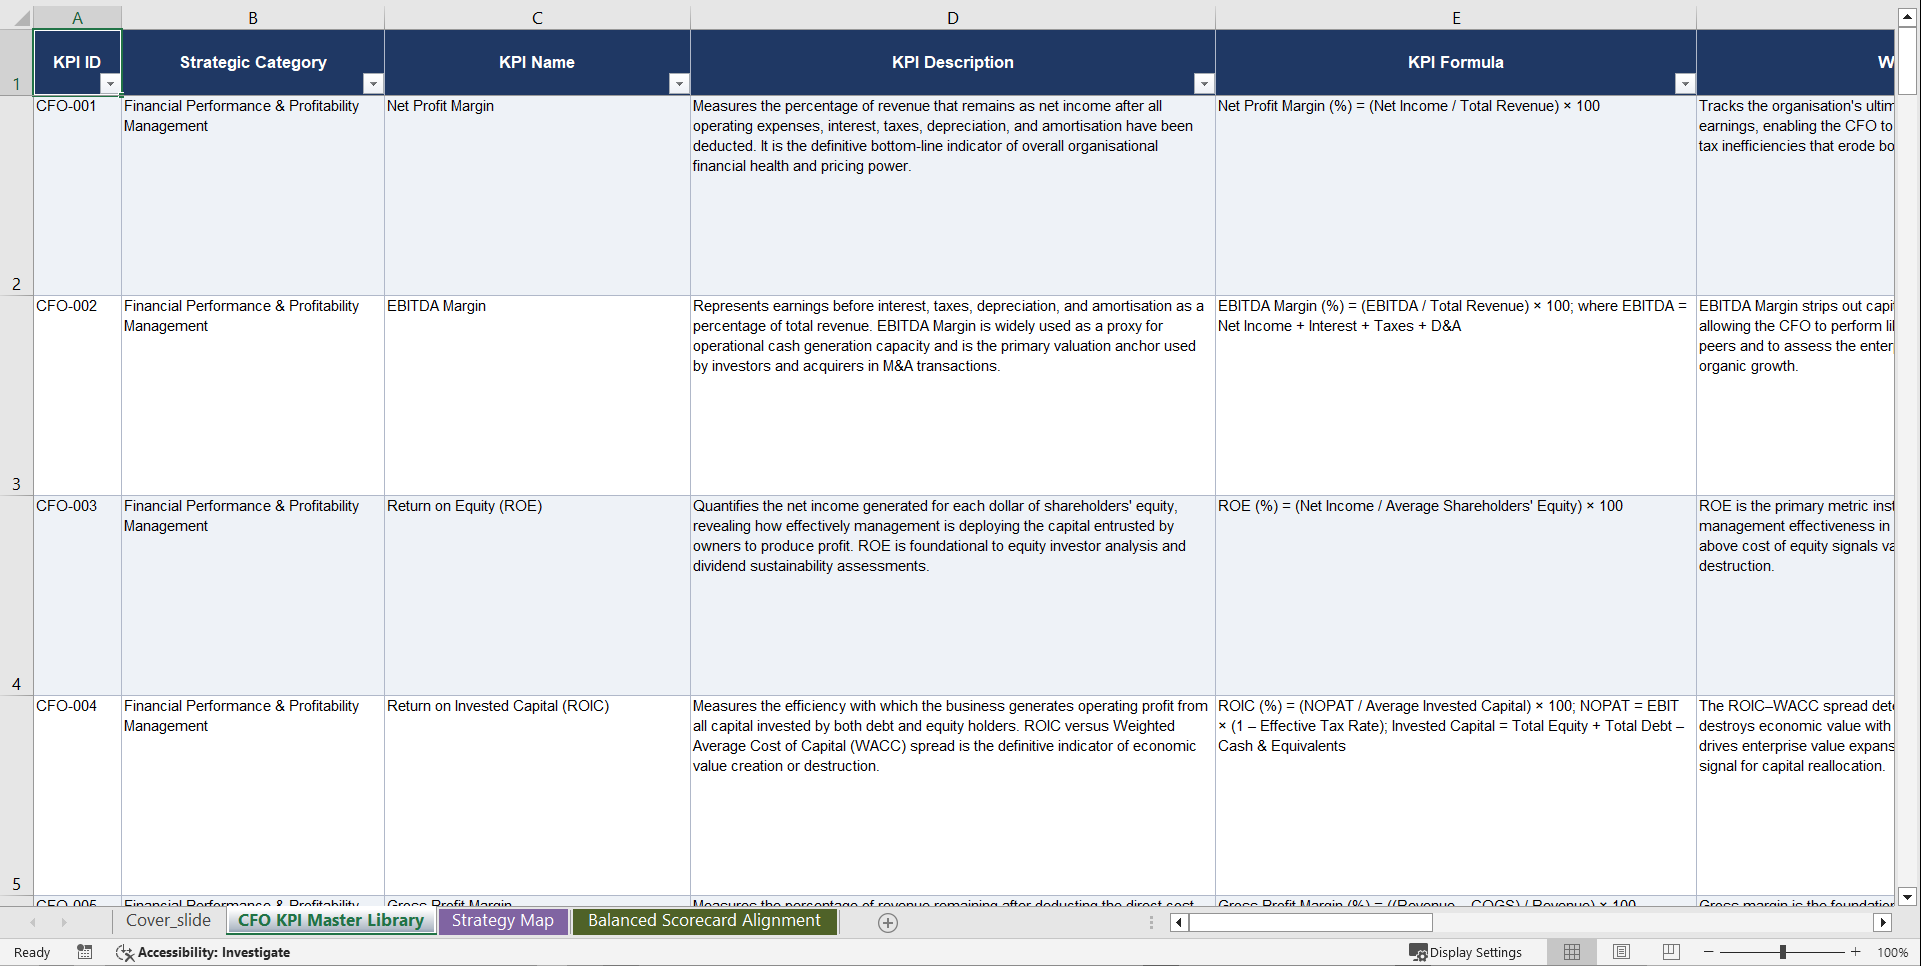This screenshot has height=966, width=1921.
Task: Select the ROE description cell
Action: [953, 595]
